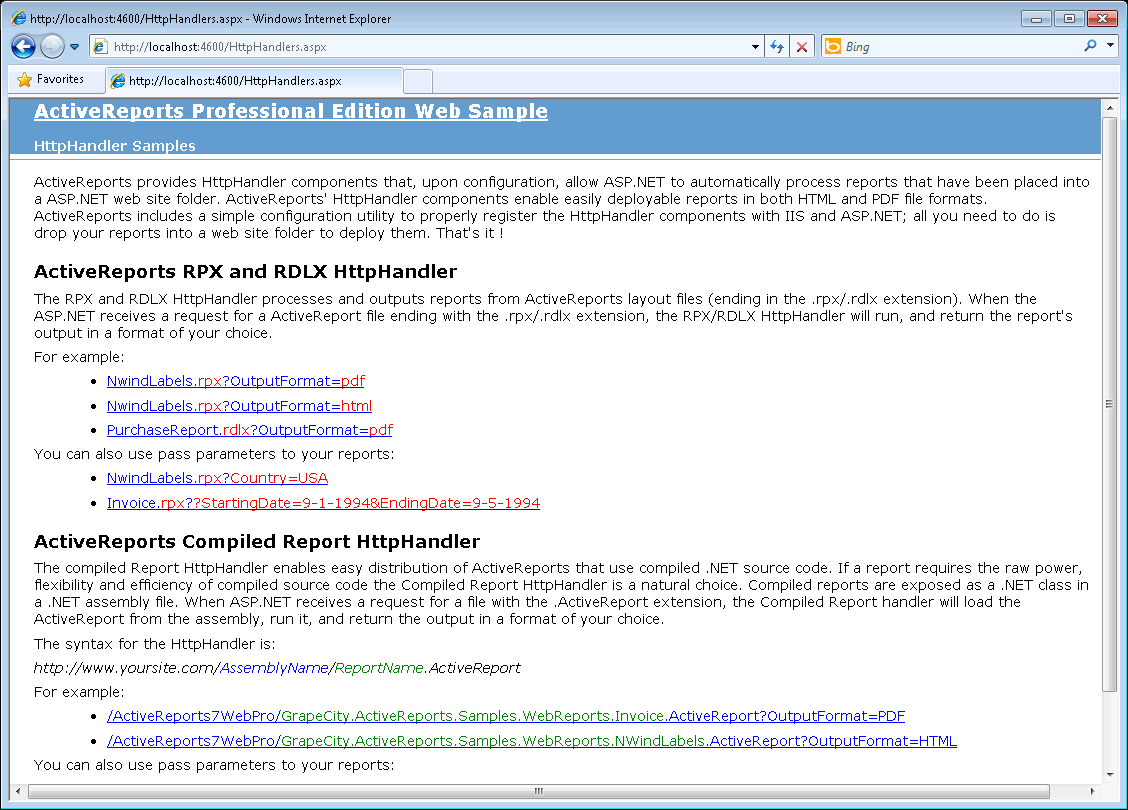
Task: Expand the address bar history dropdown
Action: [x=755, y=47]
